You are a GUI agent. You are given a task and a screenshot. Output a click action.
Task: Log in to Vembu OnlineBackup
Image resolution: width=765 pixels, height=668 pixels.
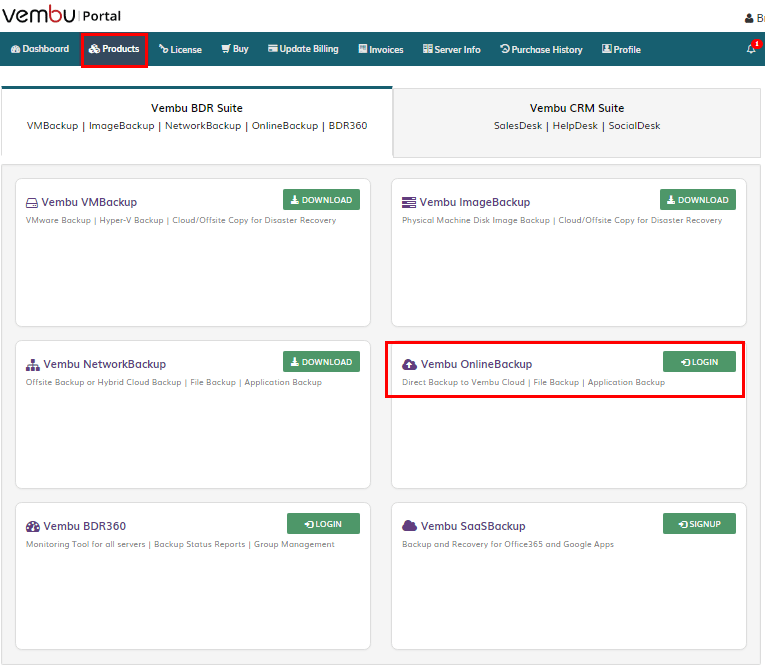coord(699,362)
